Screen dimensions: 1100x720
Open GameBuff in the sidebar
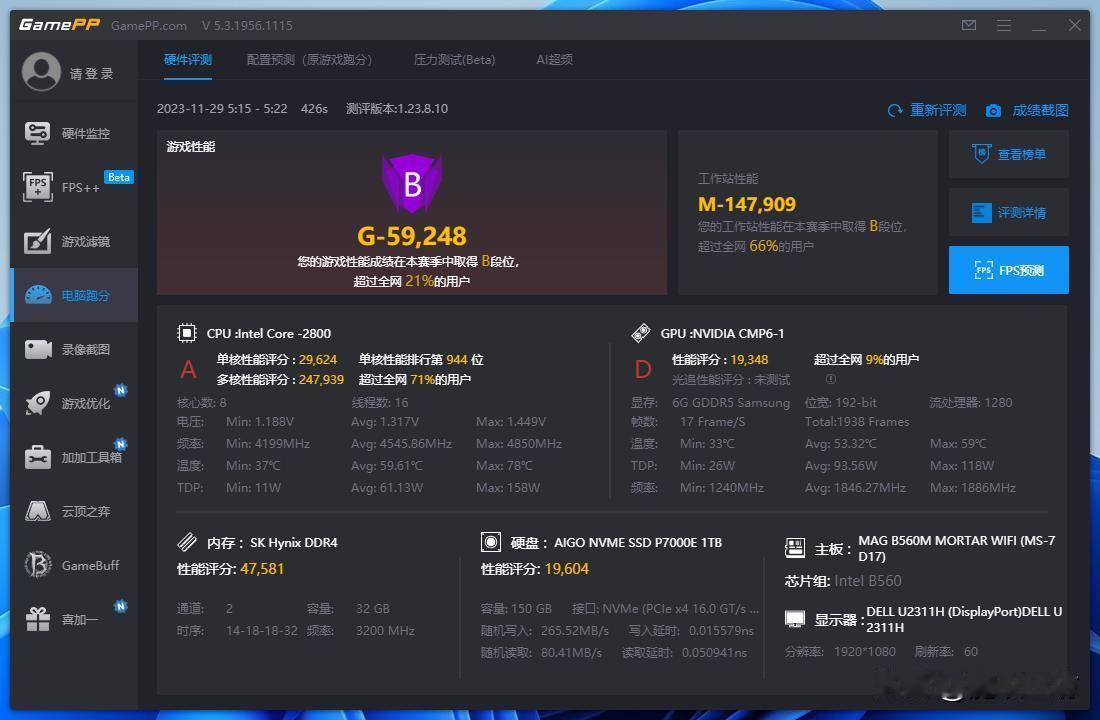[x=74, y=566]
